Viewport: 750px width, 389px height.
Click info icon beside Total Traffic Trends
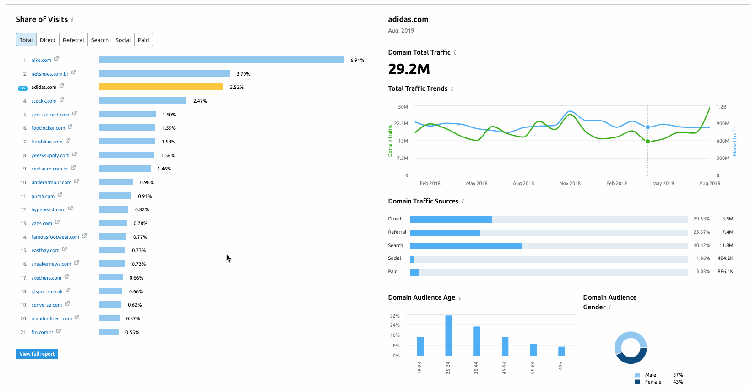tap(452, 89)
